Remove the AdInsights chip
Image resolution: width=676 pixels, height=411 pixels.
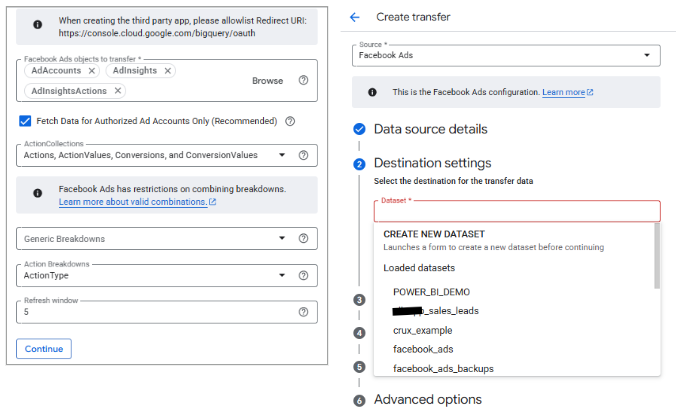[x=167, y=71]
